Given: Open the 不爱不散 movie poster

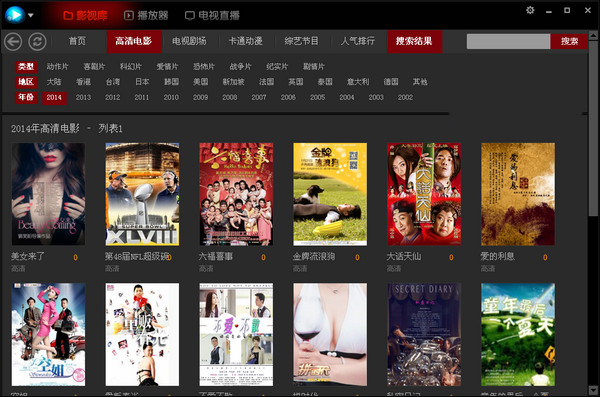Looking at the screenshot, I should pyautogui.click(x=236, y=335).
